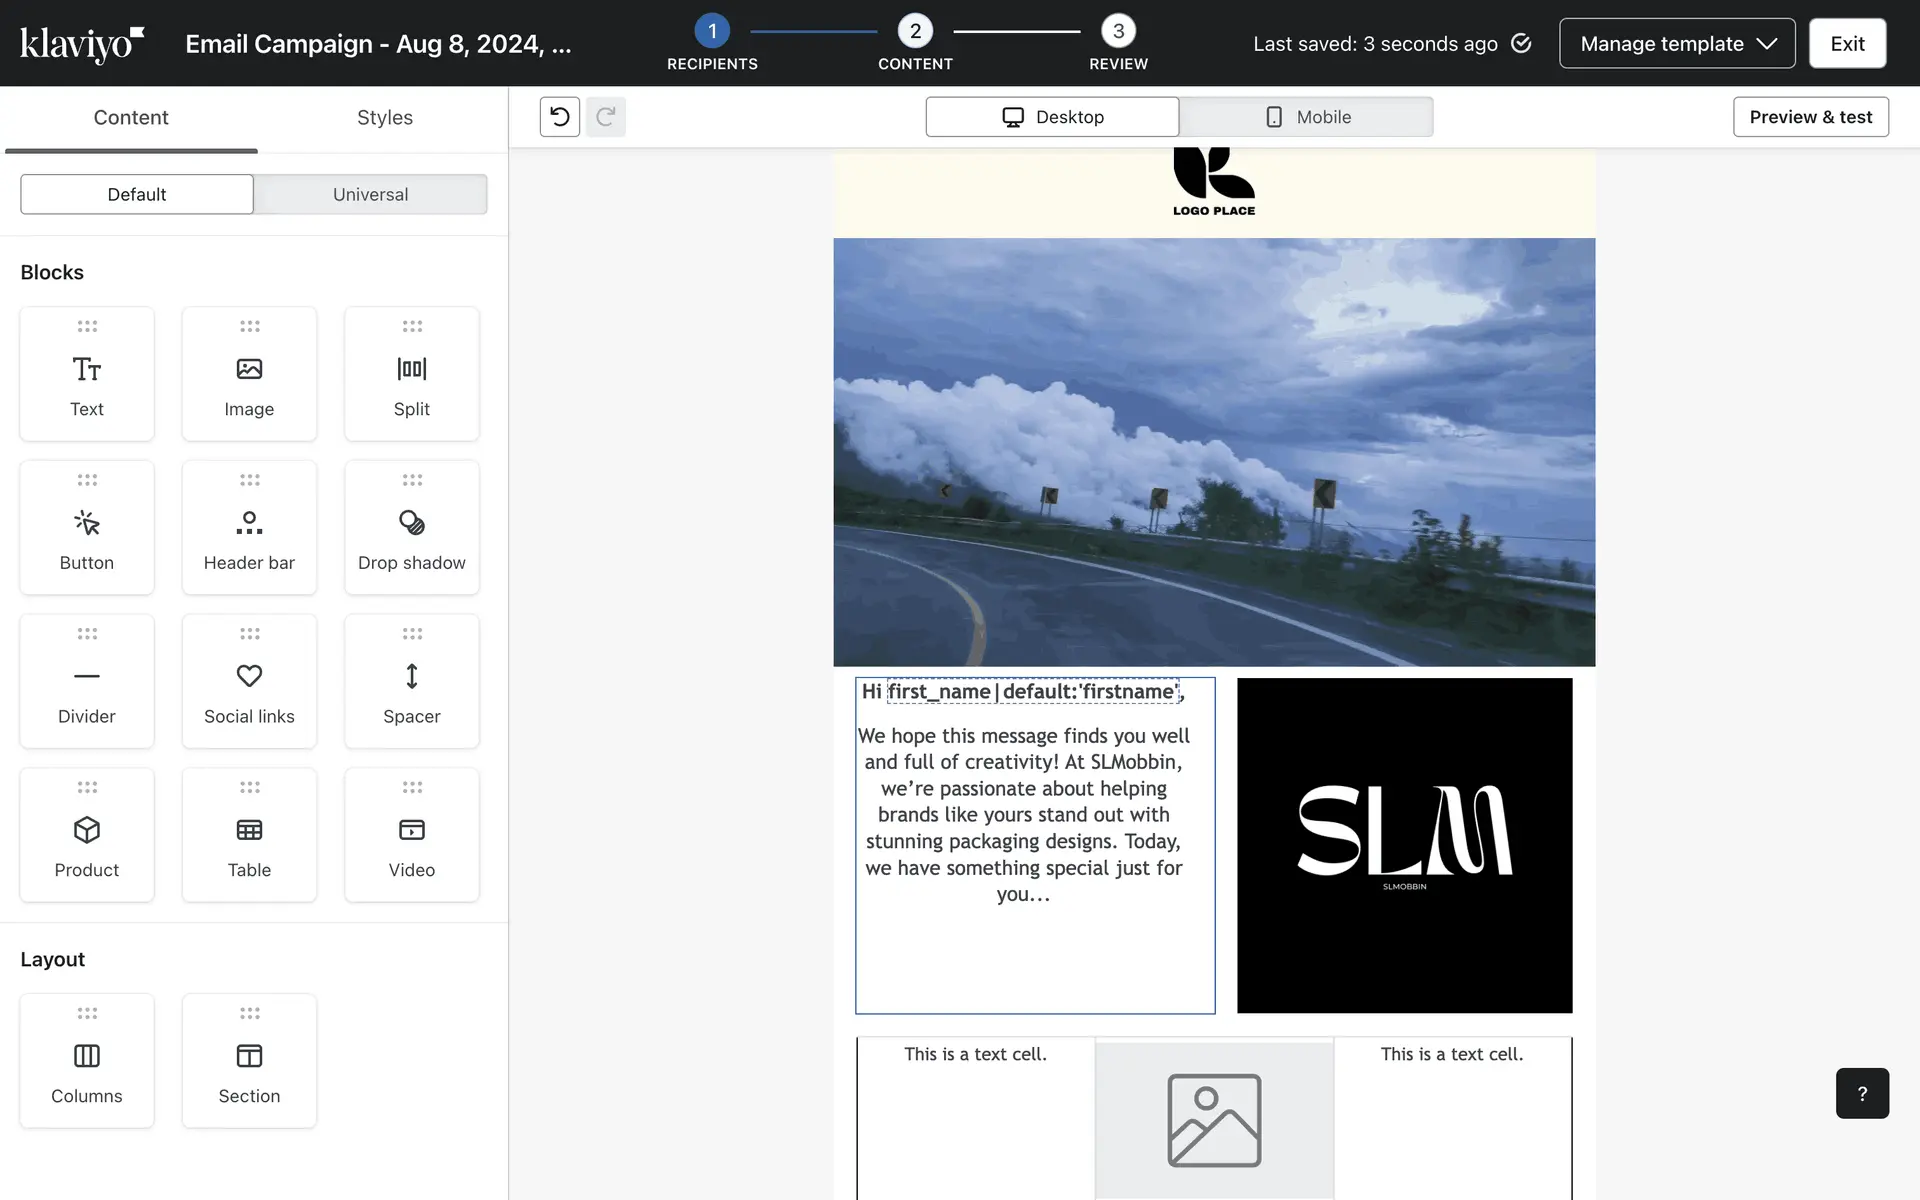
Task: Select the Text block icon
Action: click(x=87, y=370)
